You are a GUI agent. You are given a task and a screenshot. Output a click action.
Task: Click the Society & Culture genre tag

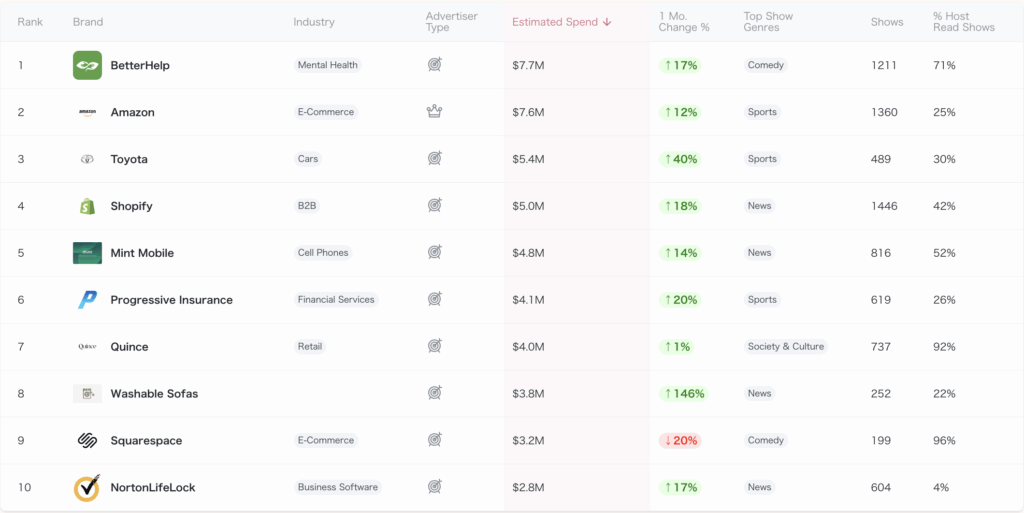pyautogui.click(x=786, y=346)
